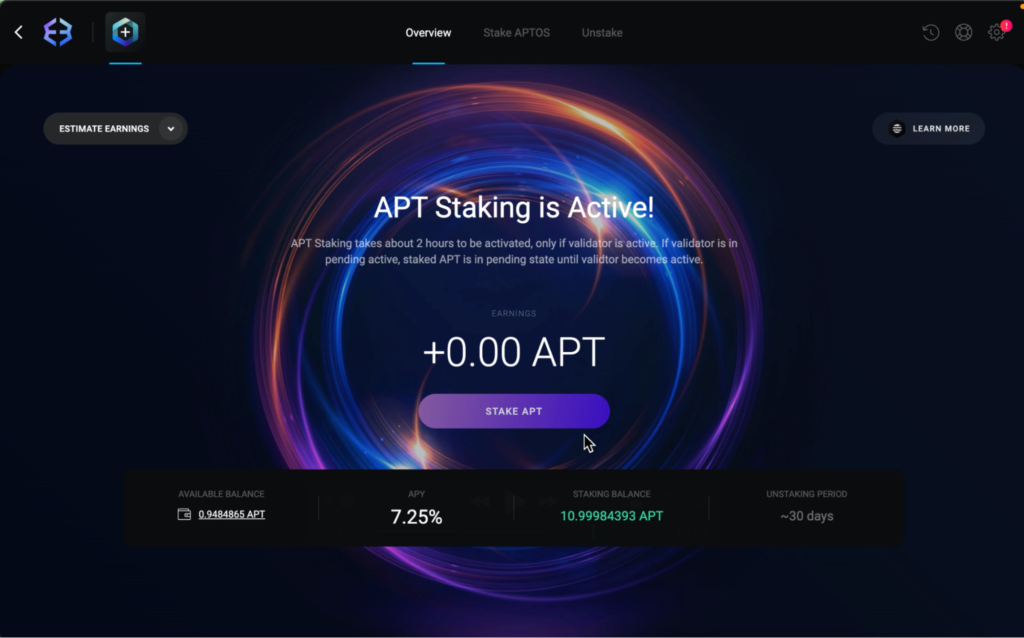Select the hexagon plus staking app icon

click(x=125, y=32)
